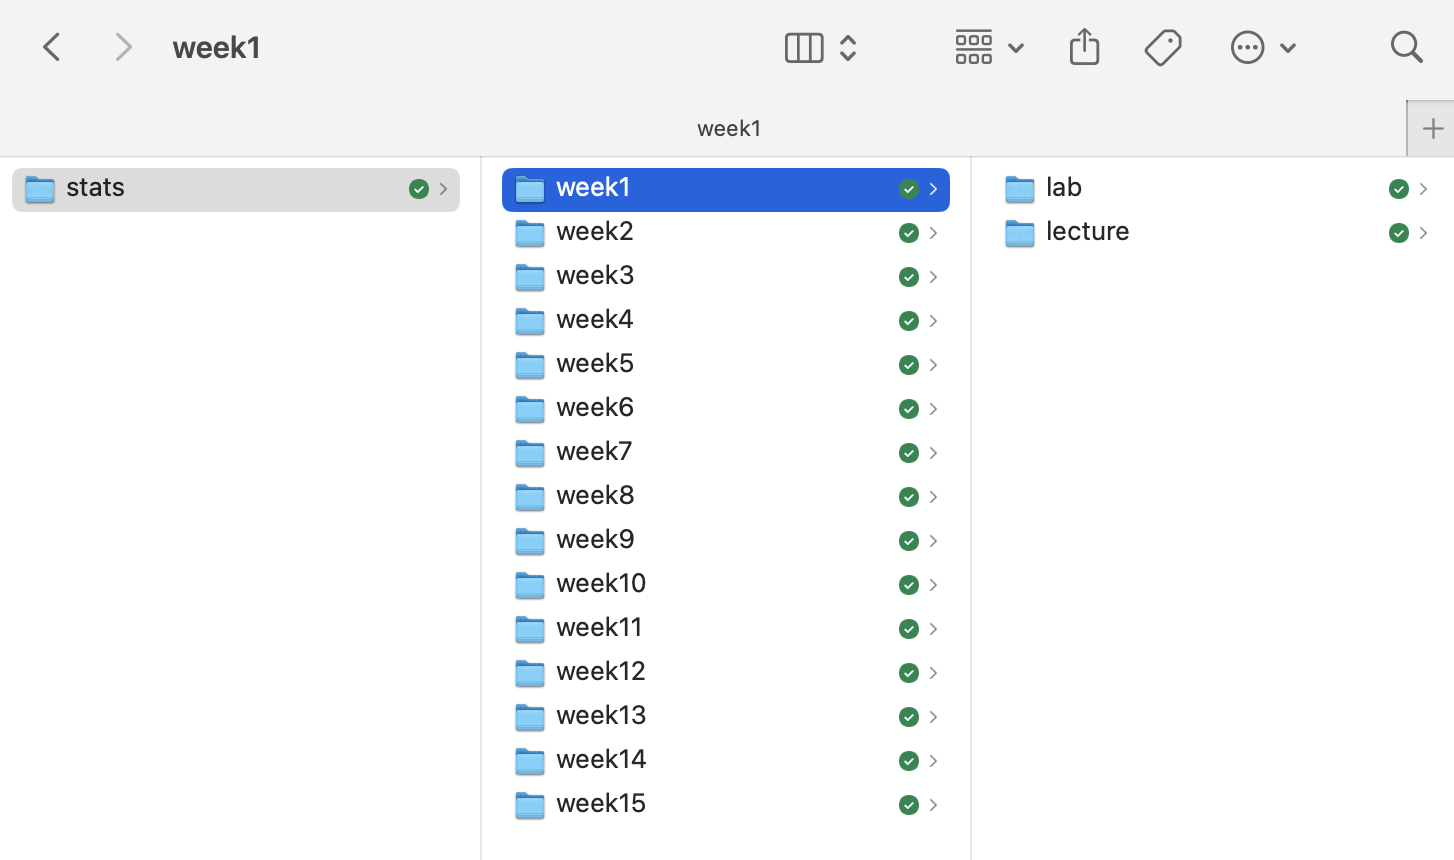Click the column view icon
The image size is (1454, 860).
(803, 47)
